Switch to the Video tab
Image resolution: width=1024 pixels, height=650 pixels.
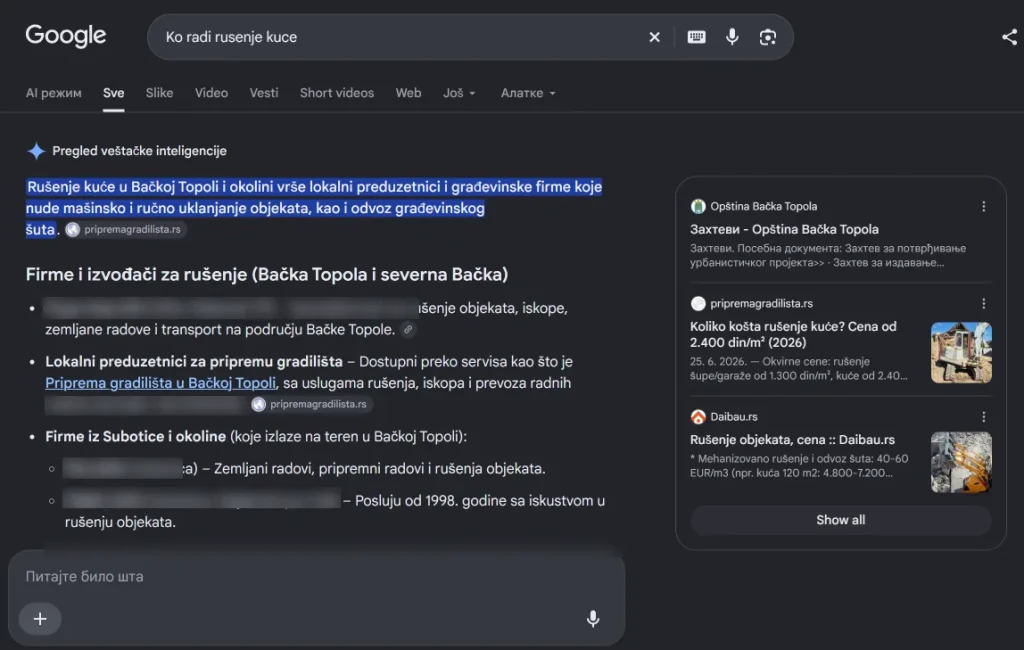pos(211,93)
